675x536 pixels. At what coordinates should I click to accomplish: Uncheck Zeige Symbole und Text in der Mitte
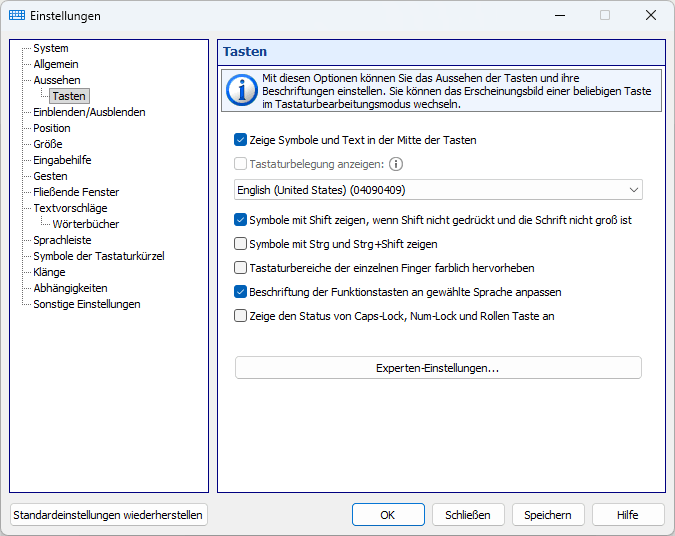coord(240,139)
